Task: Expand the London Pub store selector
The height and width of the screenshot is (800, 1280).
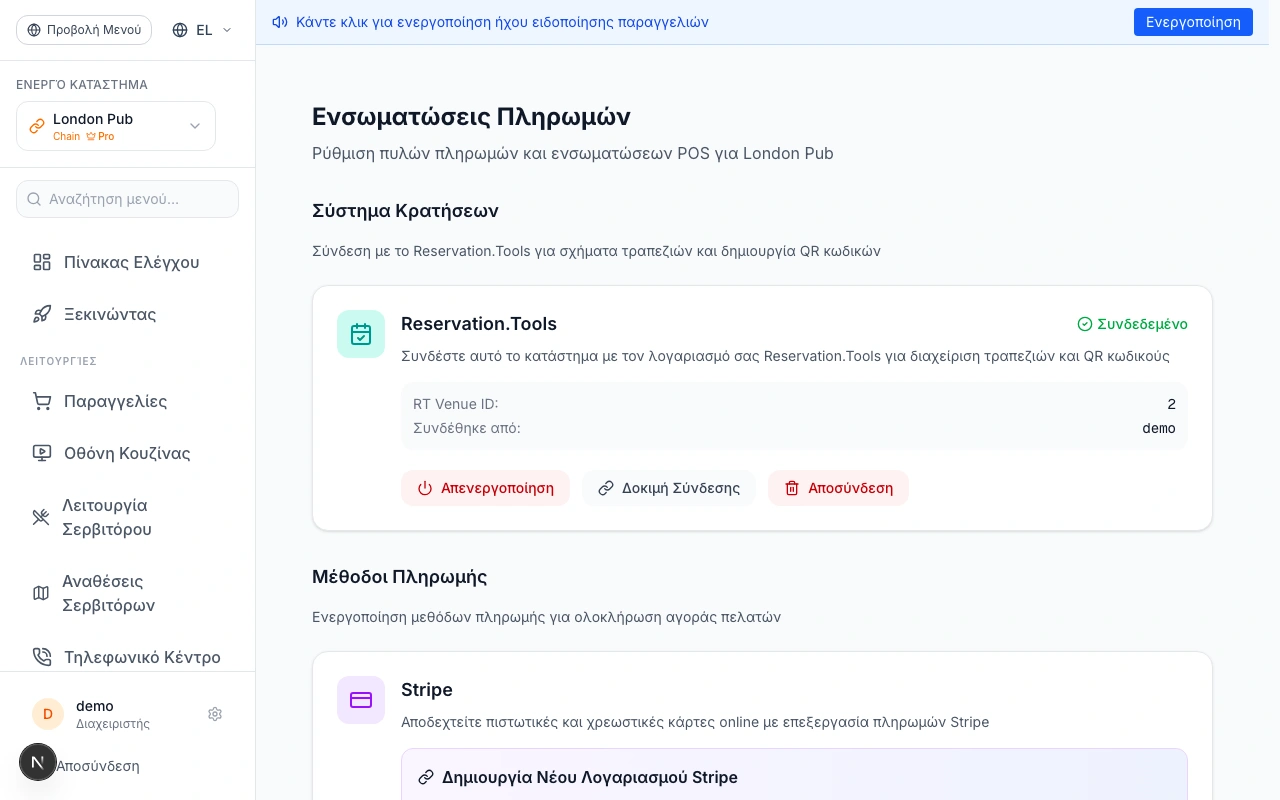Action: click(x=116, y=126)
